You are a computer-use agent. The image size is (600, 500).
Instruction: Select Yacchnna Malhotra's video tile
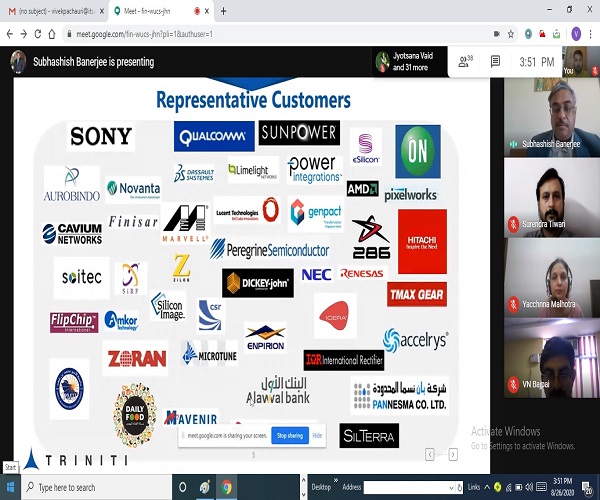click(x=552, y=278)
